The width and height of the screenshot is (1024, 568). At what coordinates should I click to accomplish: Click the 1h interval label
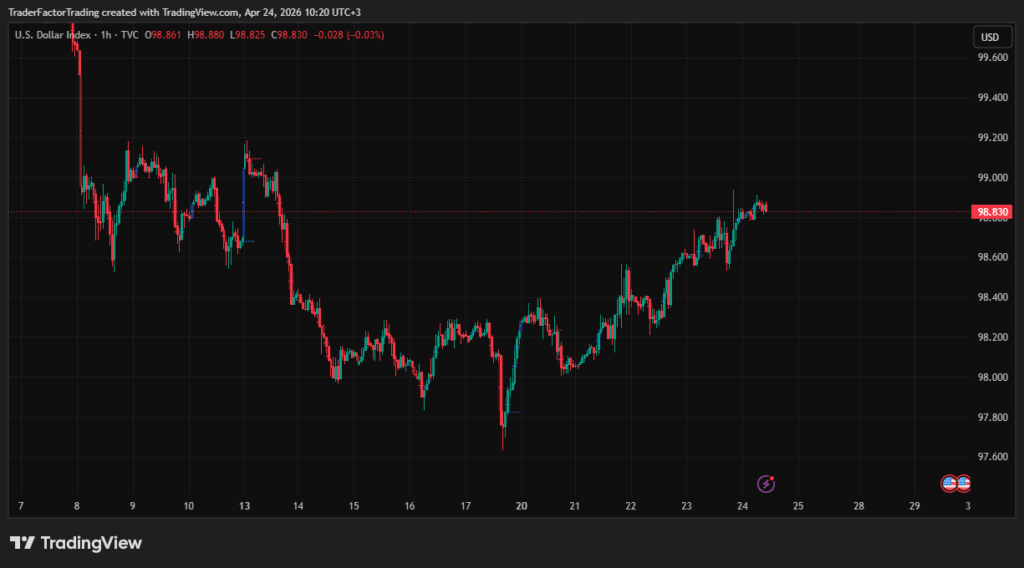106,35
